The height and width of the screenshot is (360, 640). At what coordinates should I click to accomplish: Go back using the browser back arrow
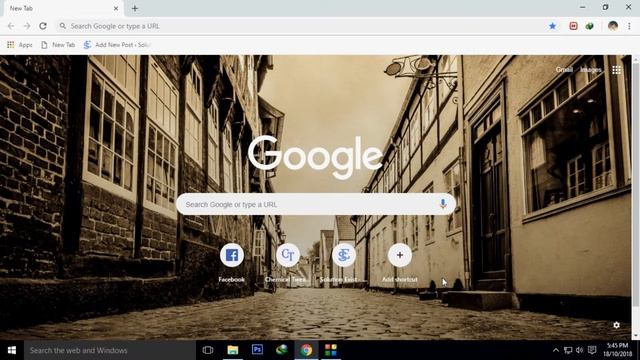(11, 26)
